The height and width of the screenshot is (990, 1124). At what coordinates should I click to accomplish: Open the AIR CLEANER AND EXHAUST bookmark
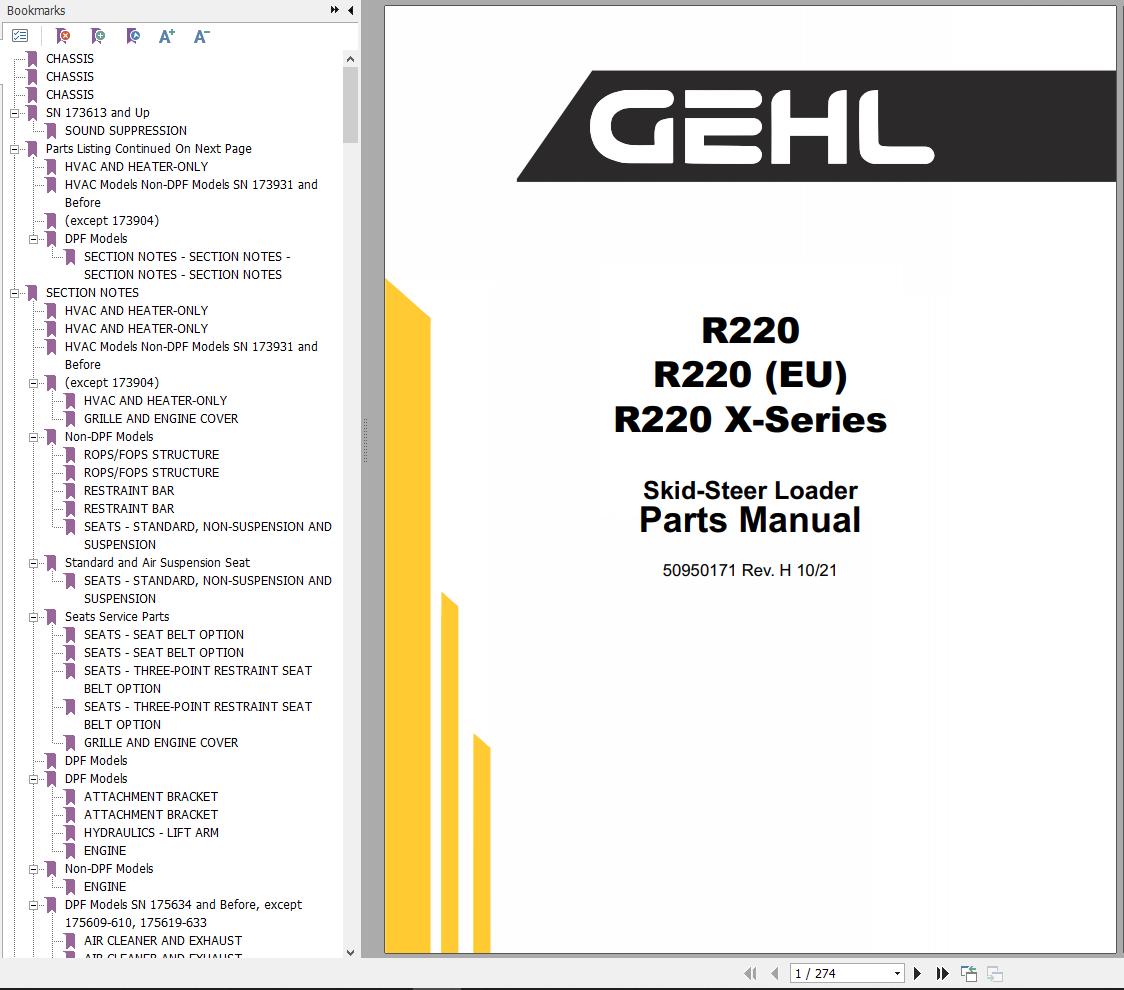[x=163, y=941]
